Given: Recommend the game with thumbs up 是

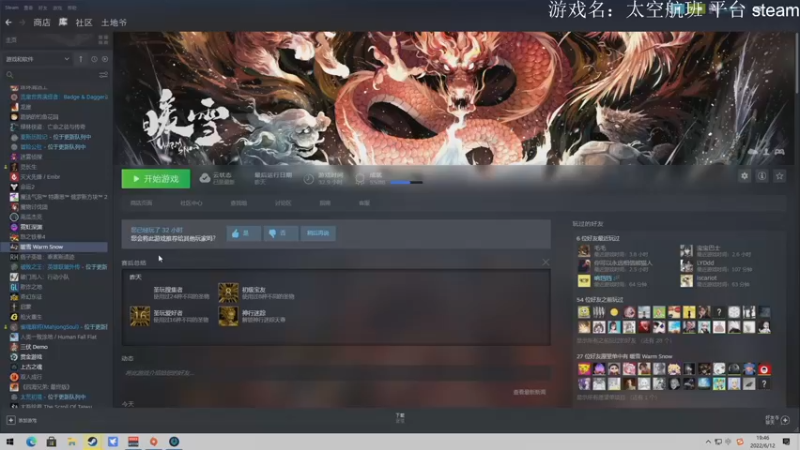Looking at the screenshot, I should 243,233.
